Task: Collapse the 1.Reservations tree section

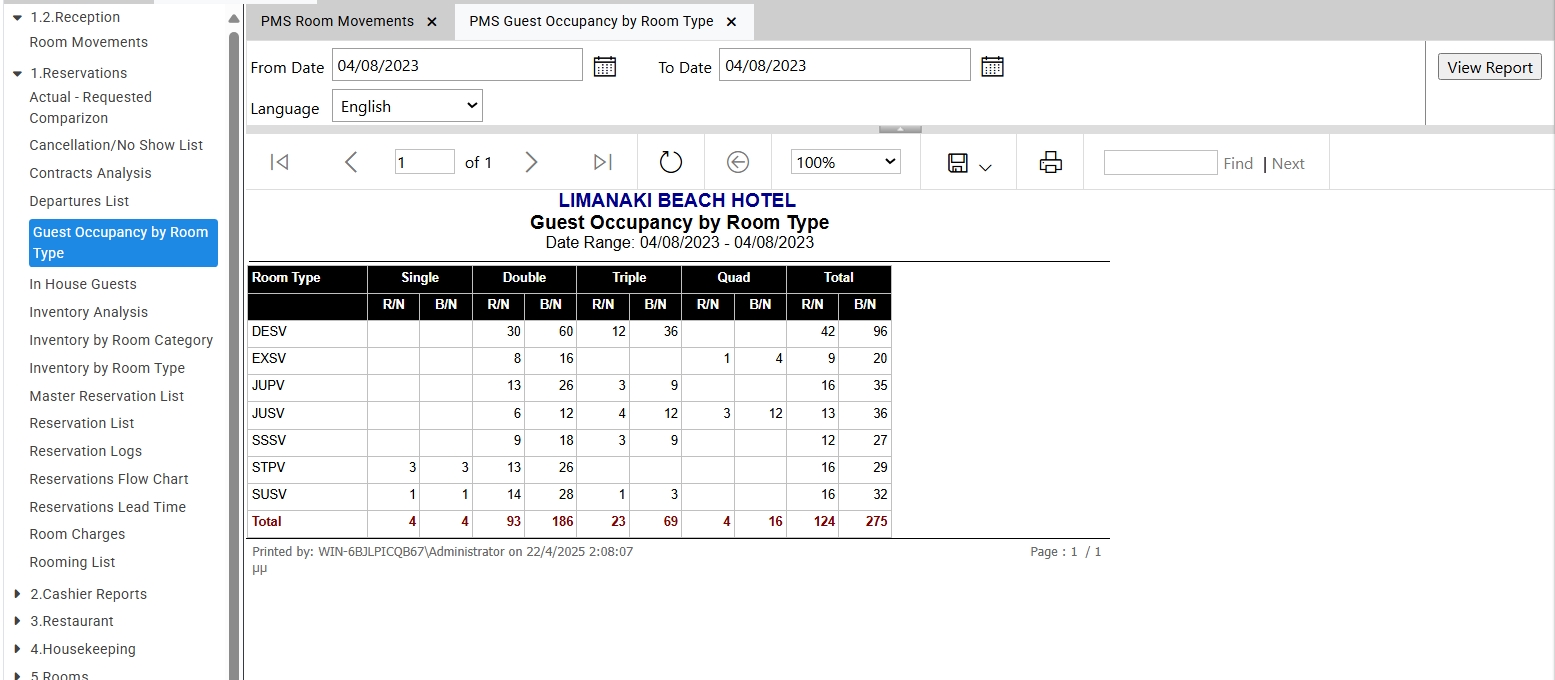Action: [17, 73]
